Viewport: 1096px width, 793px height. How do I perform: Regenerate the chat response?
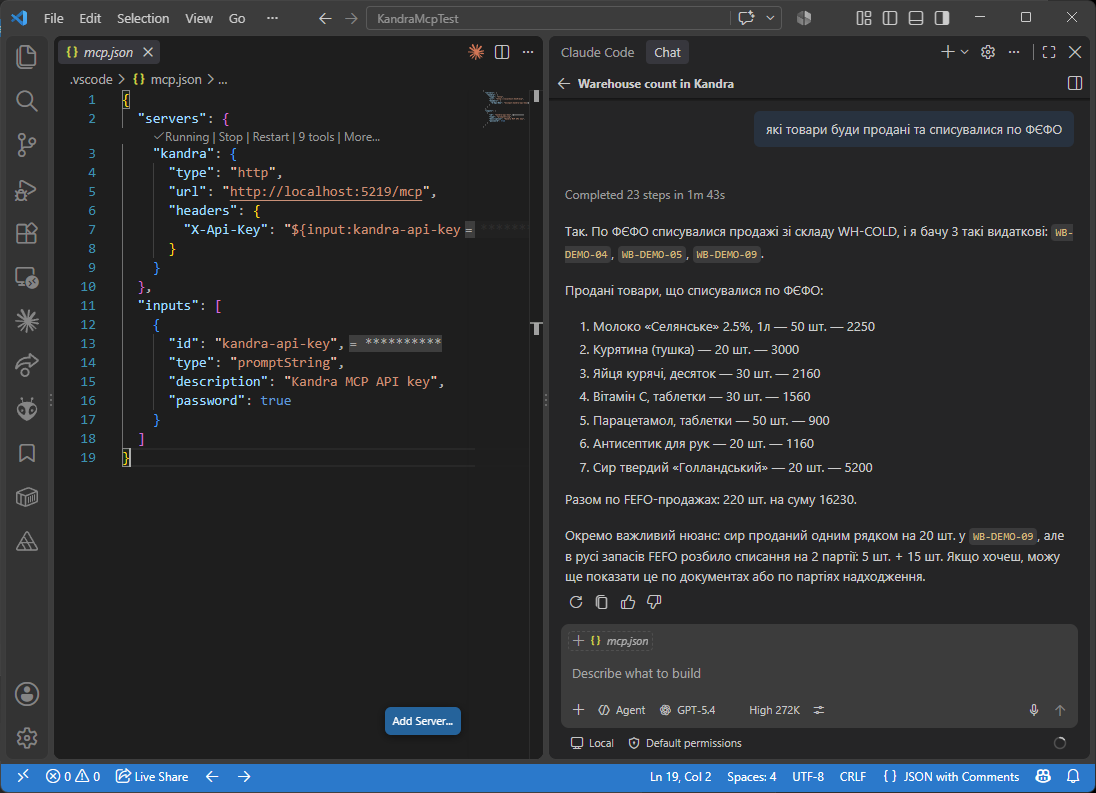pyautogui.click(x=575, y=602)
